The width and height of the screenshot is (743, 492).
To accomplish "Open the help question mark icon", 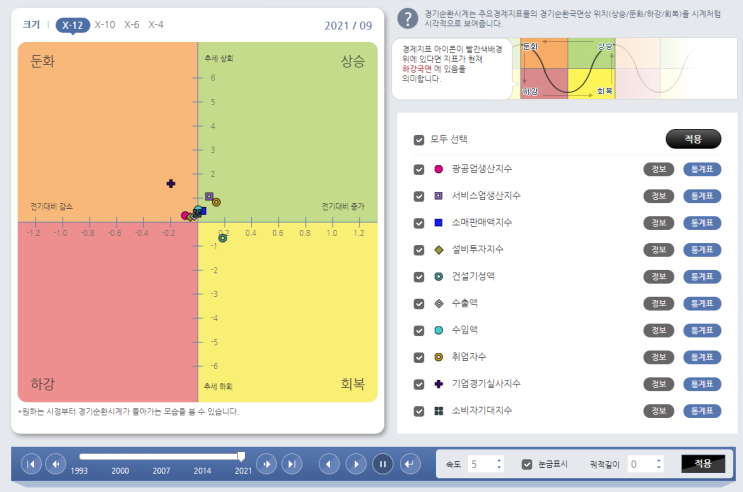I will pos(408,19).
